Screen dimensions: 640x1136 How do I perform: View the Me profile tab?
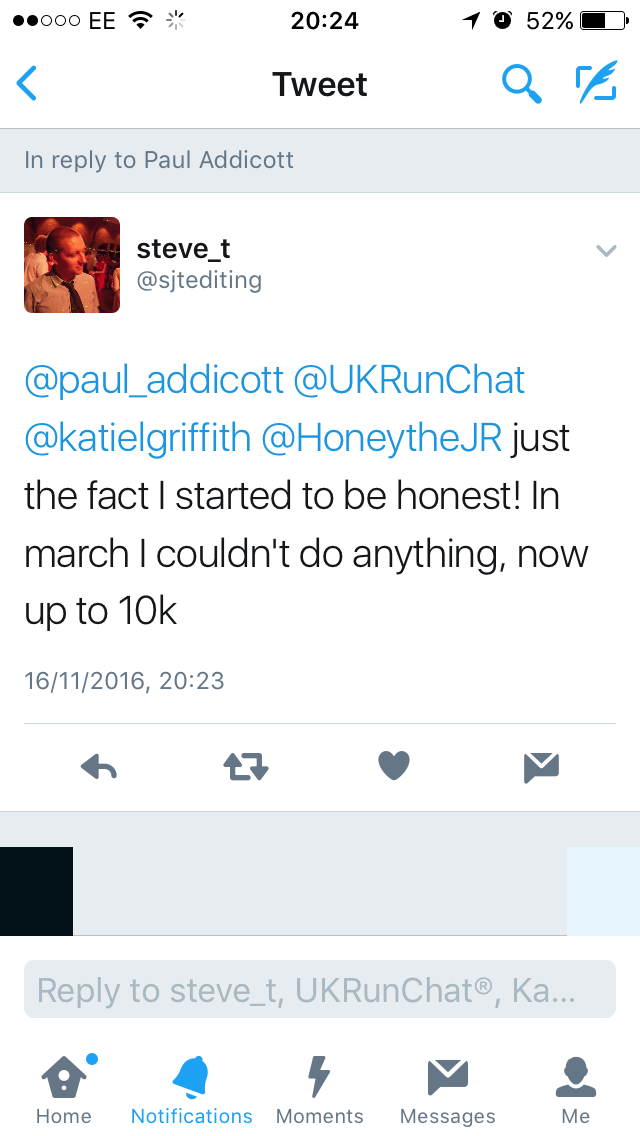pos(576,1090)
